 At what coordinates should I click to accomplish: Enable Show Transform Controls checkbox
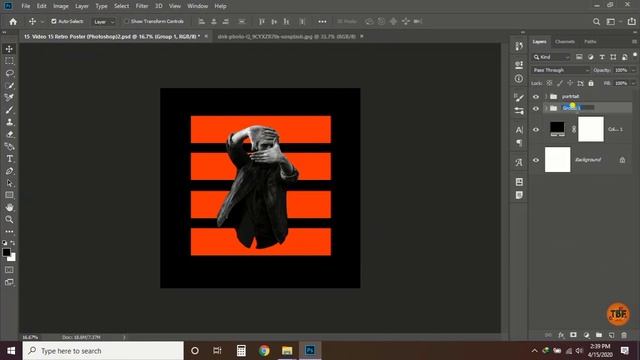[127, 21]
